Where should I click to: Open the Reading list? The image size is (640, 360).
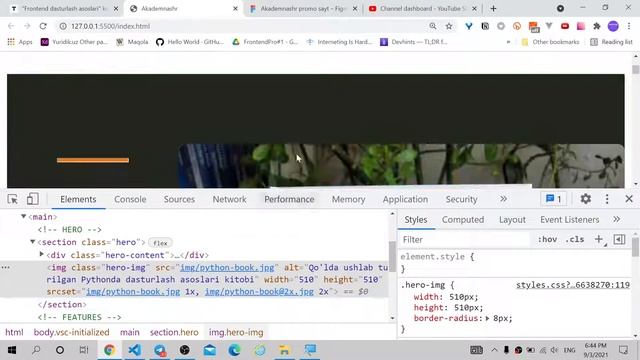point(611,42)
